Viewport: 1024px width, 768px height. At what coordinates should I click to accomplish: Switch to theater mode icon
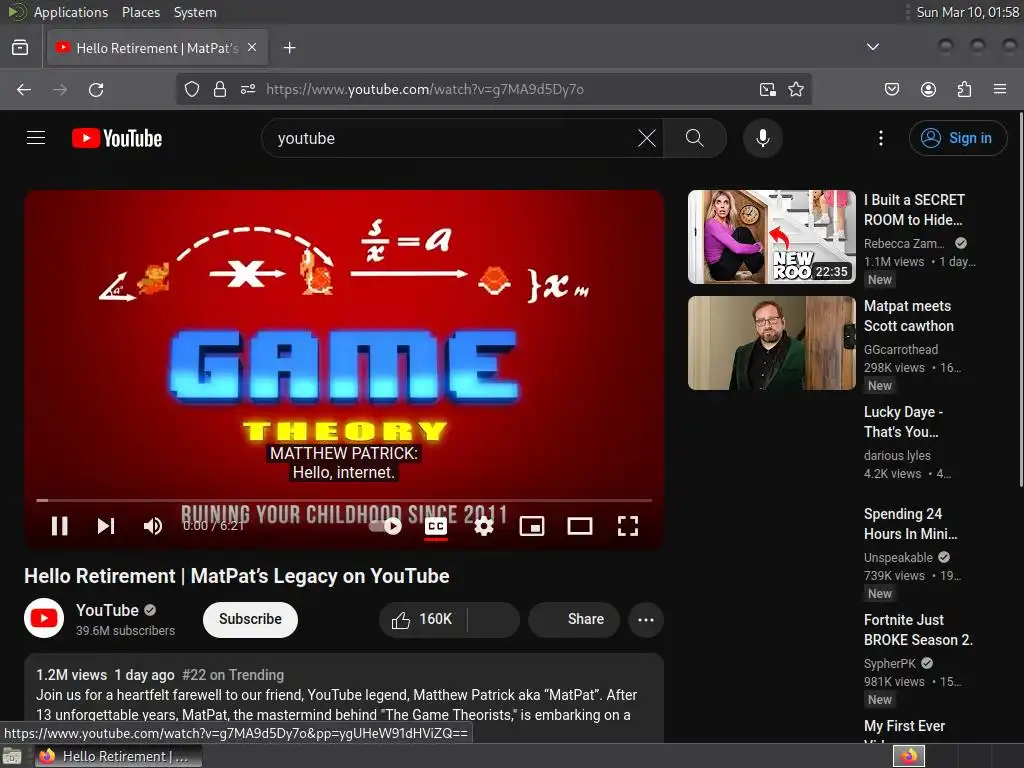point(580,526)
